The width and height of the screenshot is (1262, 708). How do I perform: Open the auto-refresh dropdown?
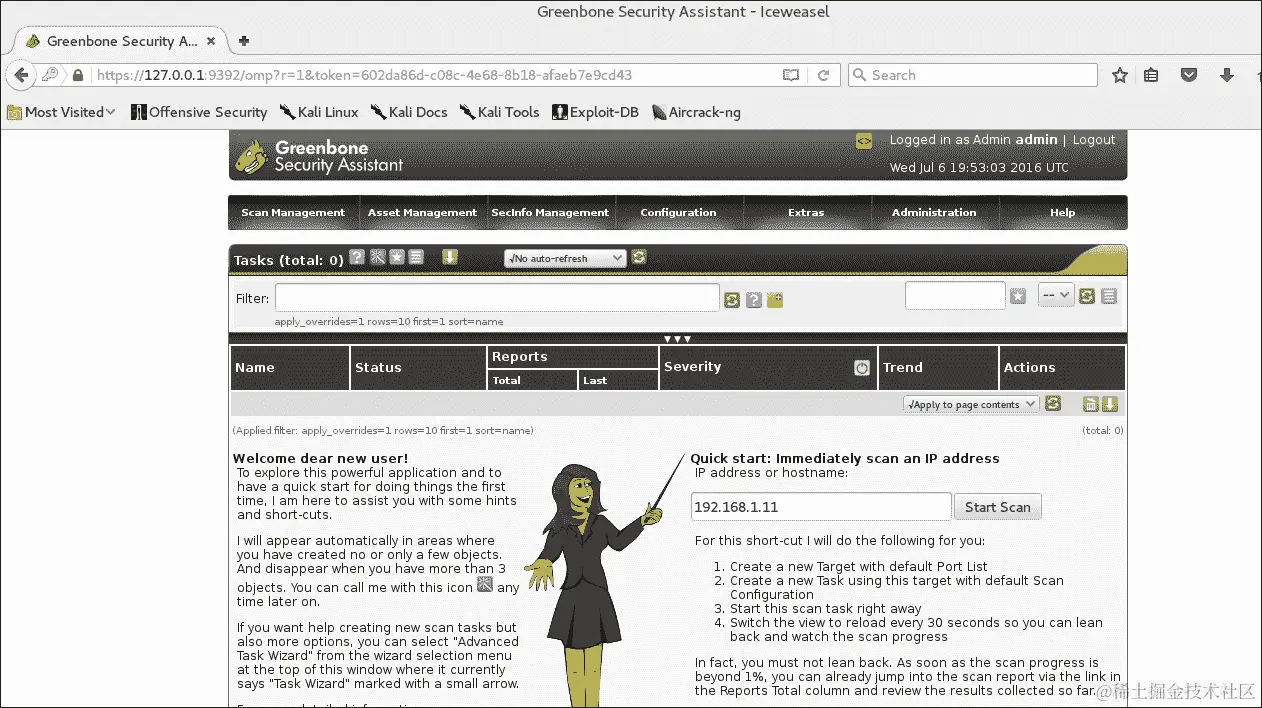pyautogui.click(x=565, y=258)
